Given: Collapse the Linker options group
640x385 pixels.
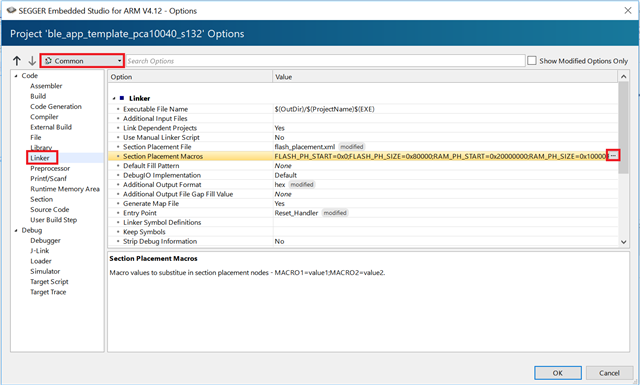Looking at the screenshot, I should 114,98.
